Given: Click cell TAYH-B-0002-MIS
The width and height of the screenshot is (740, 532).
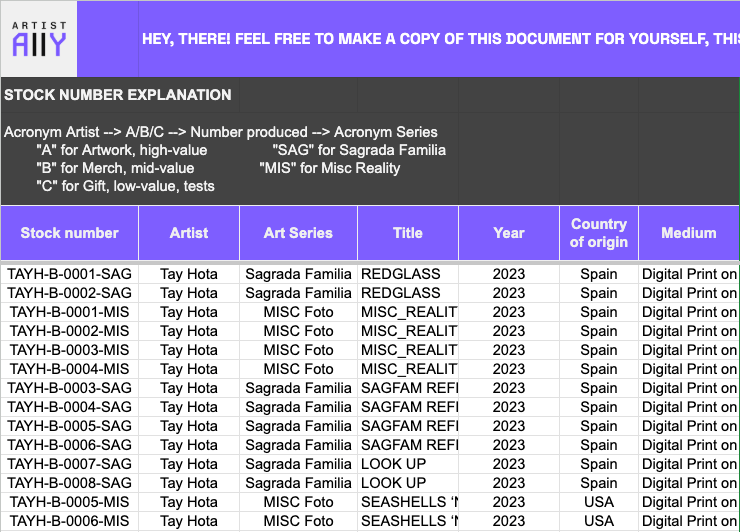Looking at the screenshot, I should point(69,331).
